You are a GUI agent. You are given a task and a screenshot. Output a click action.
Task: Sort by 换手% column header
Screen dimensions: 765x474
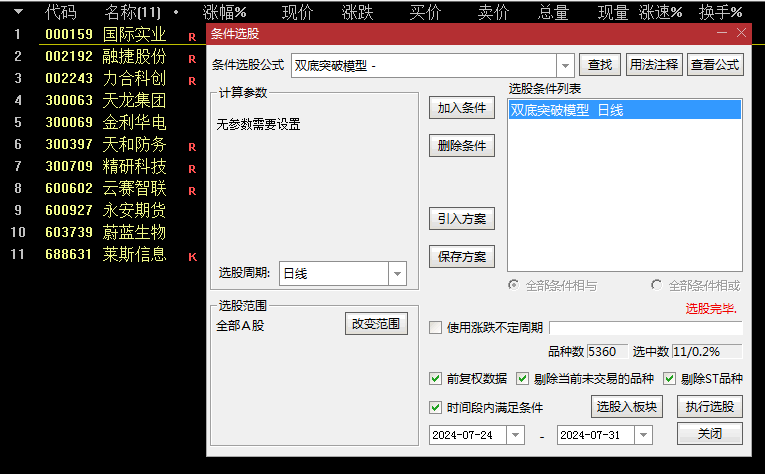720,12
